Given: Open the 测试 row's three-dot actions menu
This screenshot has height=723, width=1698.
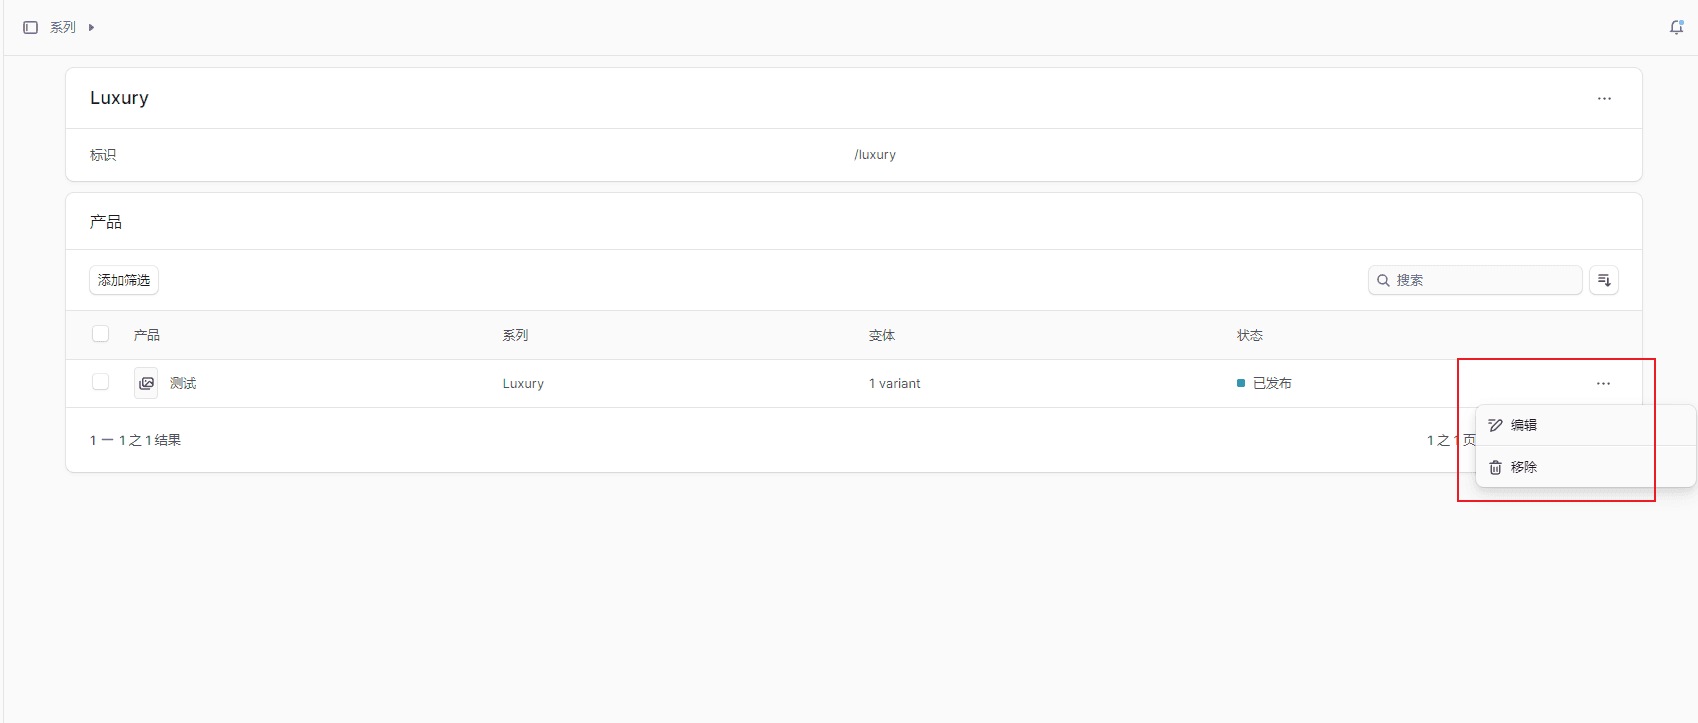Looking at the screenshot, I should point(1603,383).
